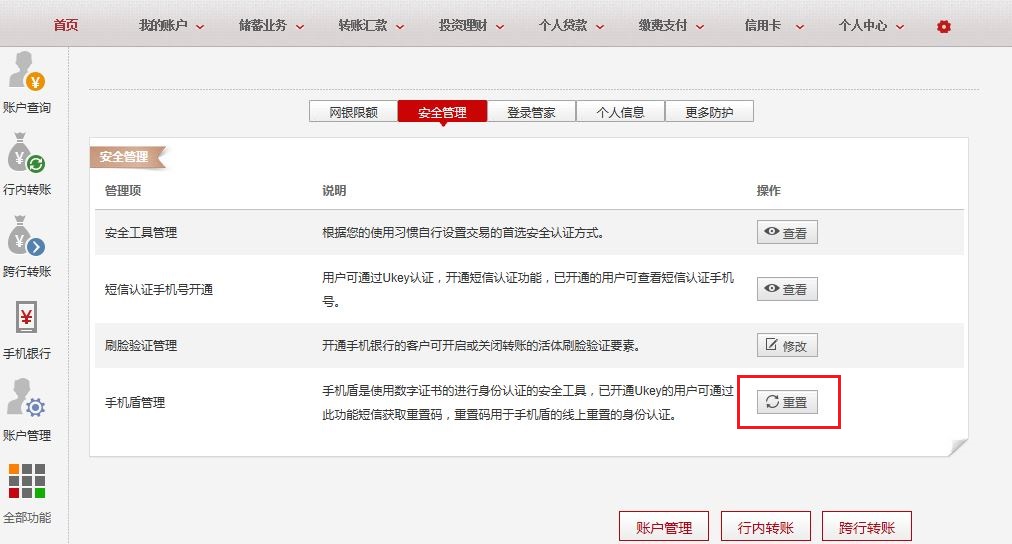Click the 操作 column header
The image size is (1012, 544).
tap(769, 190)
